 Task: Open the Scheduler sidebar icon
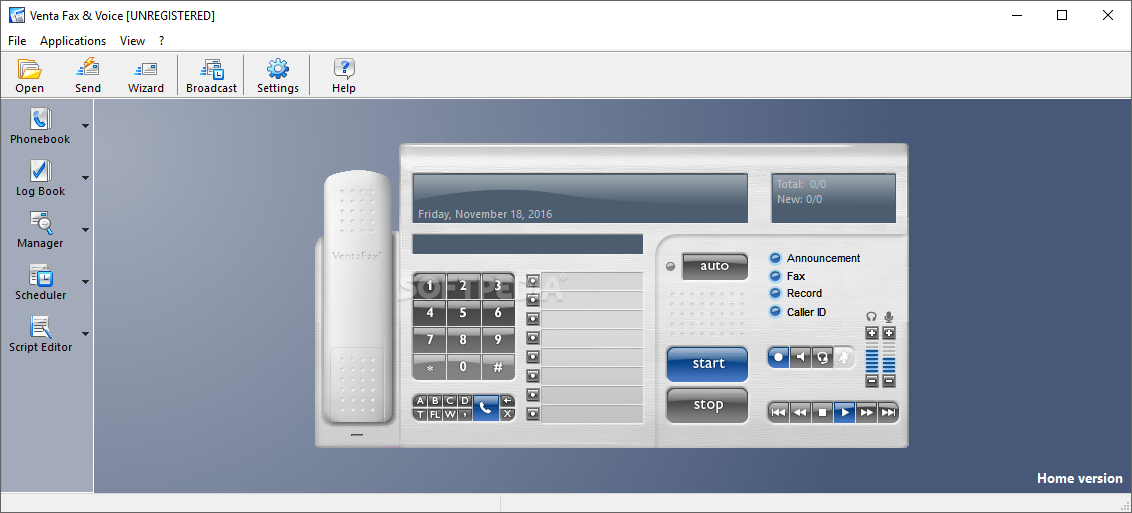coord(40,274)
